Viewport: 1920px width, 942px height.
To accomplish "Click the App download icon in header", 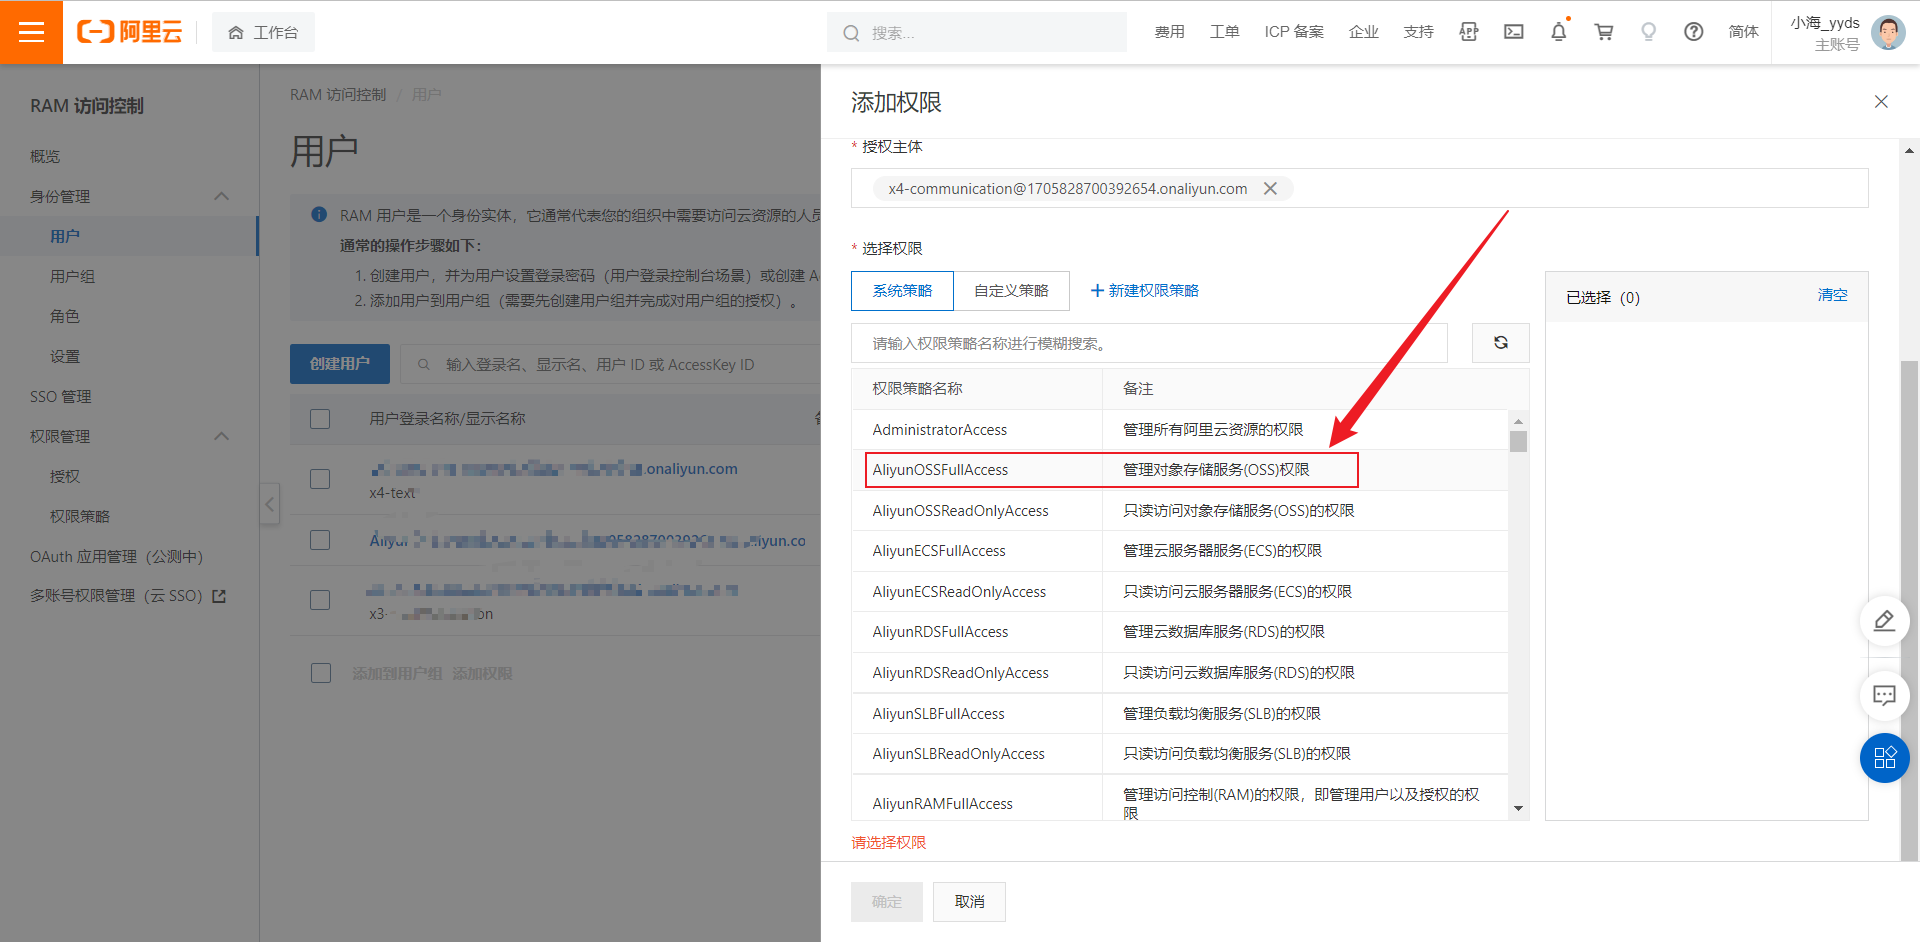I will coord(1468,32).
